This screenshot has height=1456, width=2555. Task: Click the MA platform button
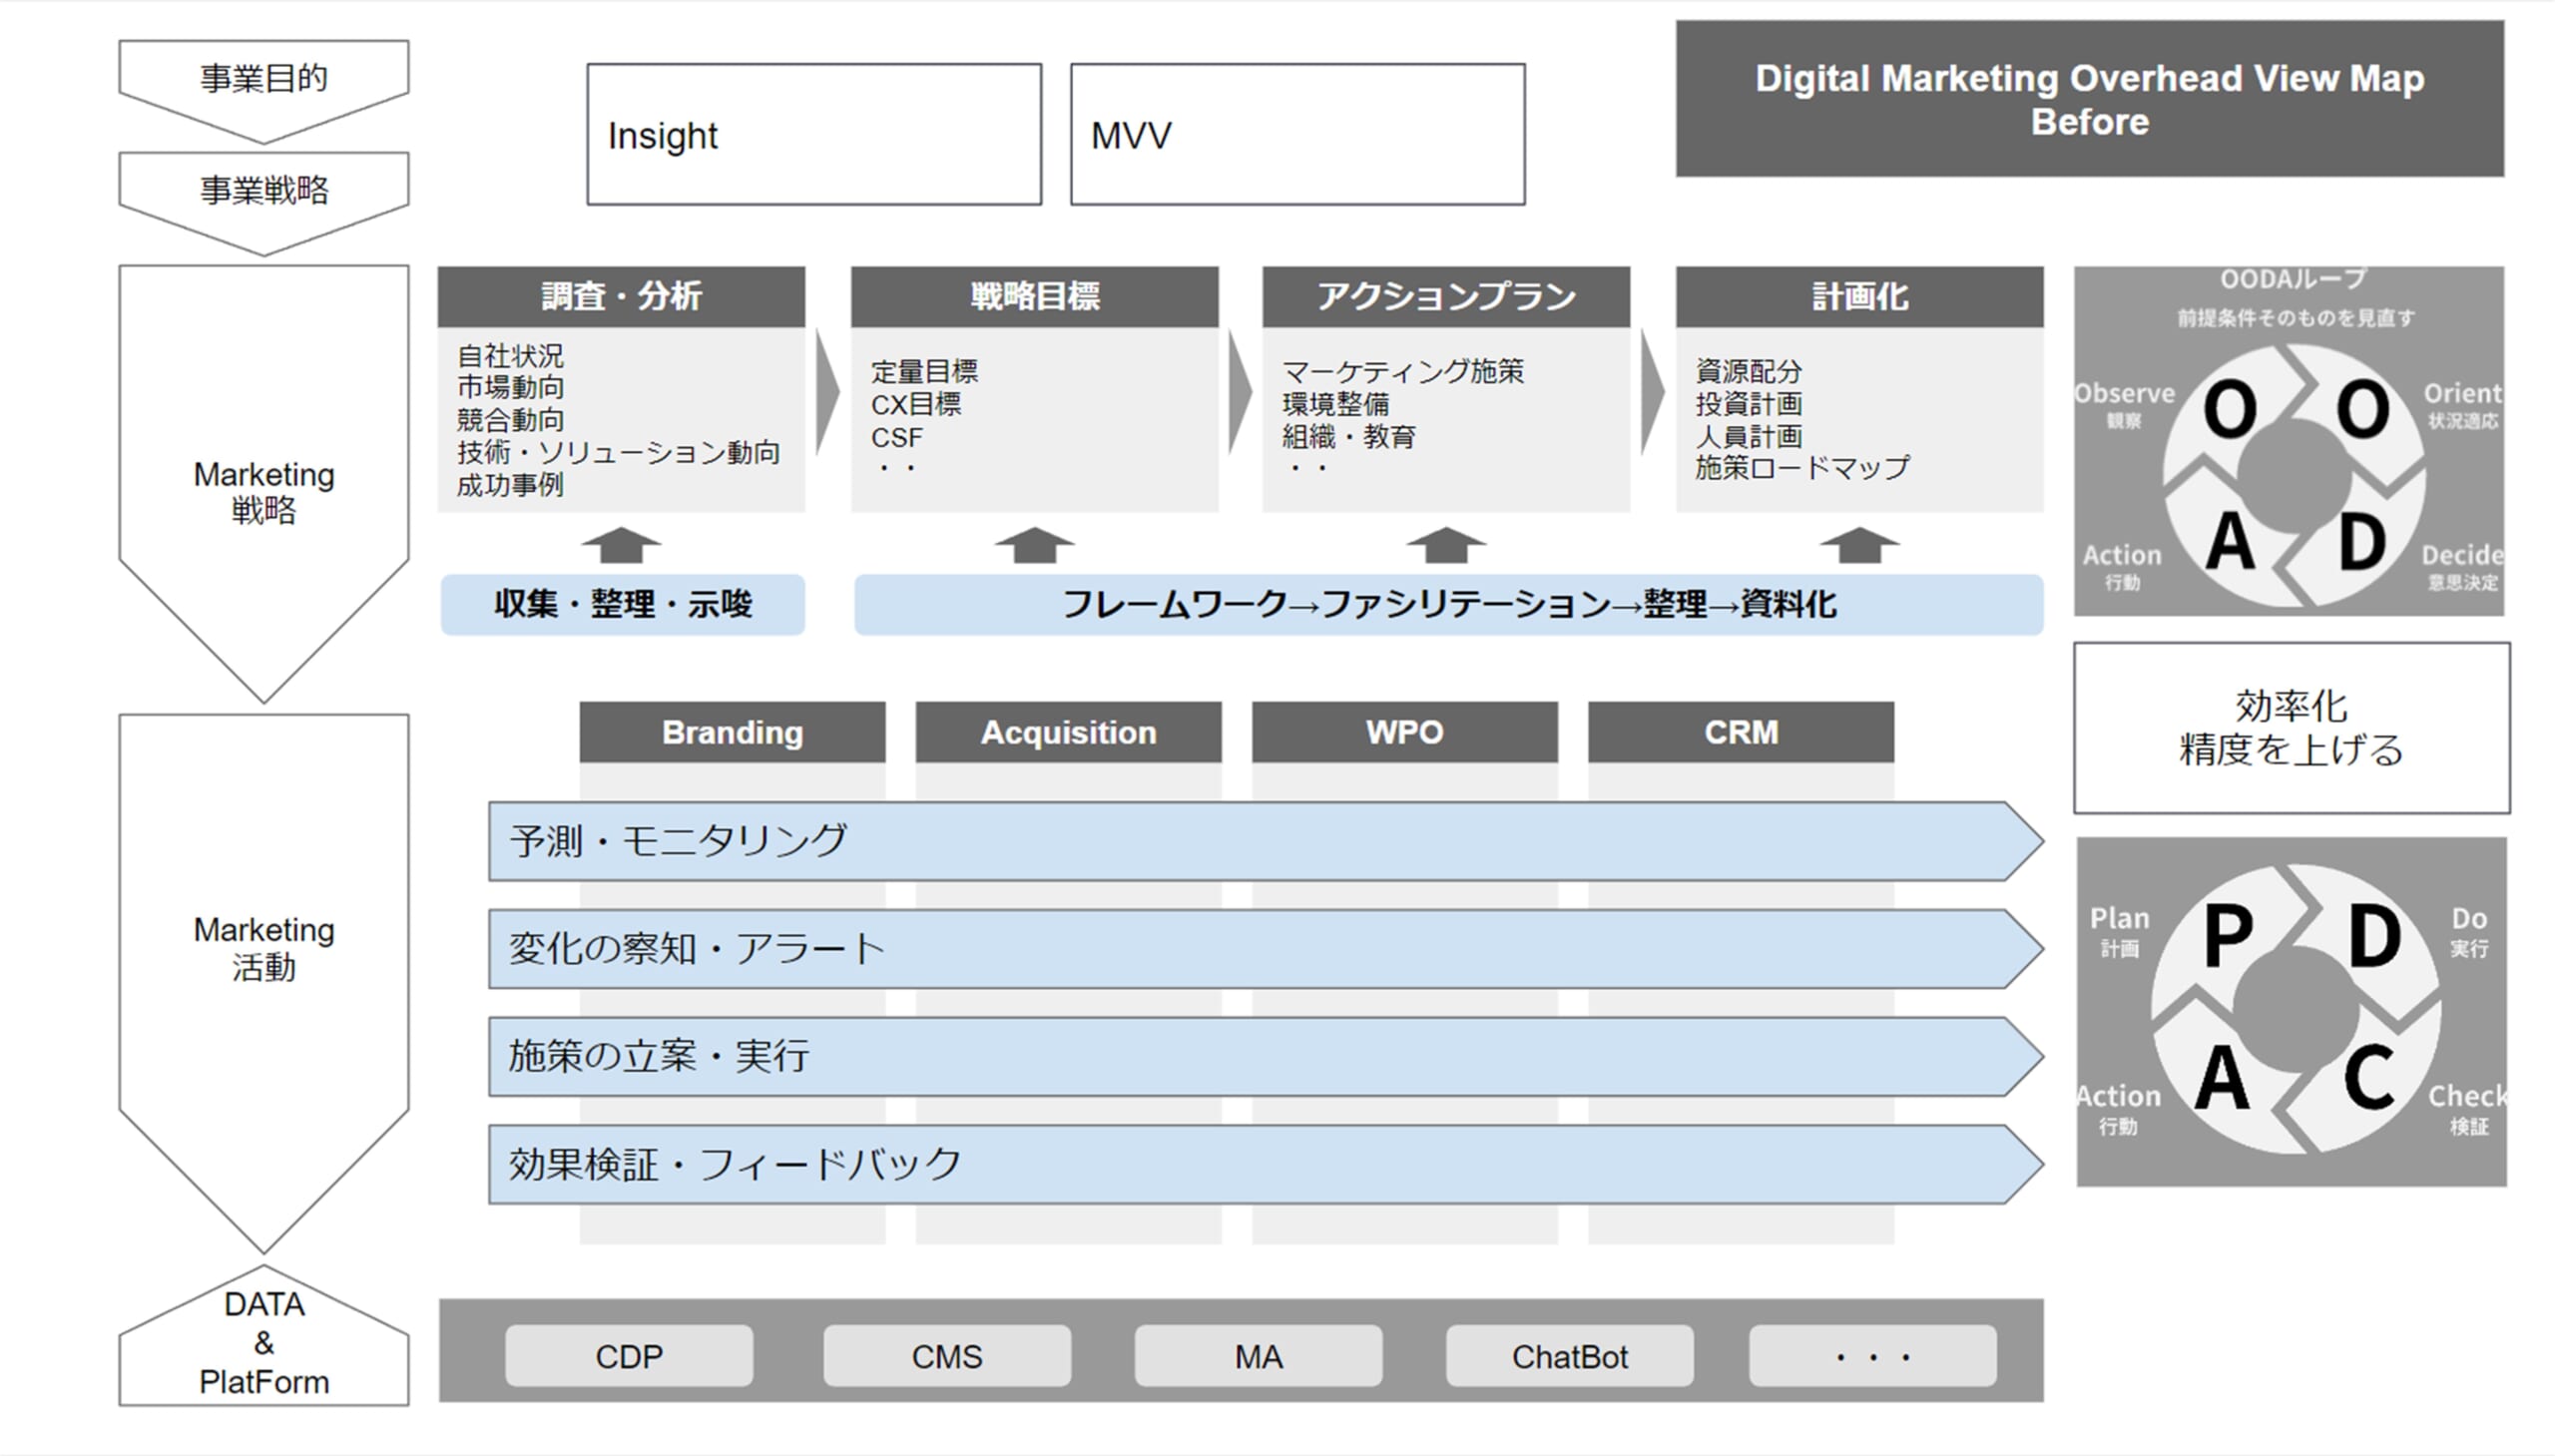tap(1258, 1356)
